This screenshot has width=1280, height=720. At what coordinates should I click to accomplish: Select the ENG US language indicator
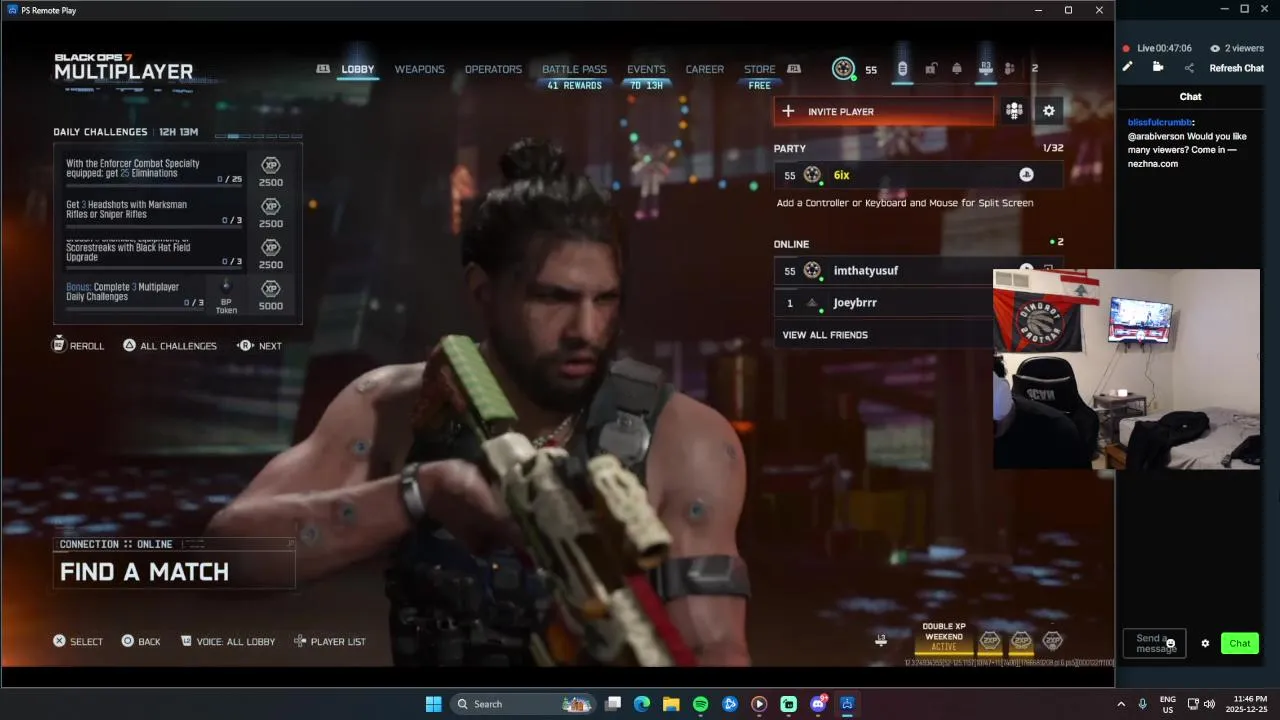[x=1167, y=704]
